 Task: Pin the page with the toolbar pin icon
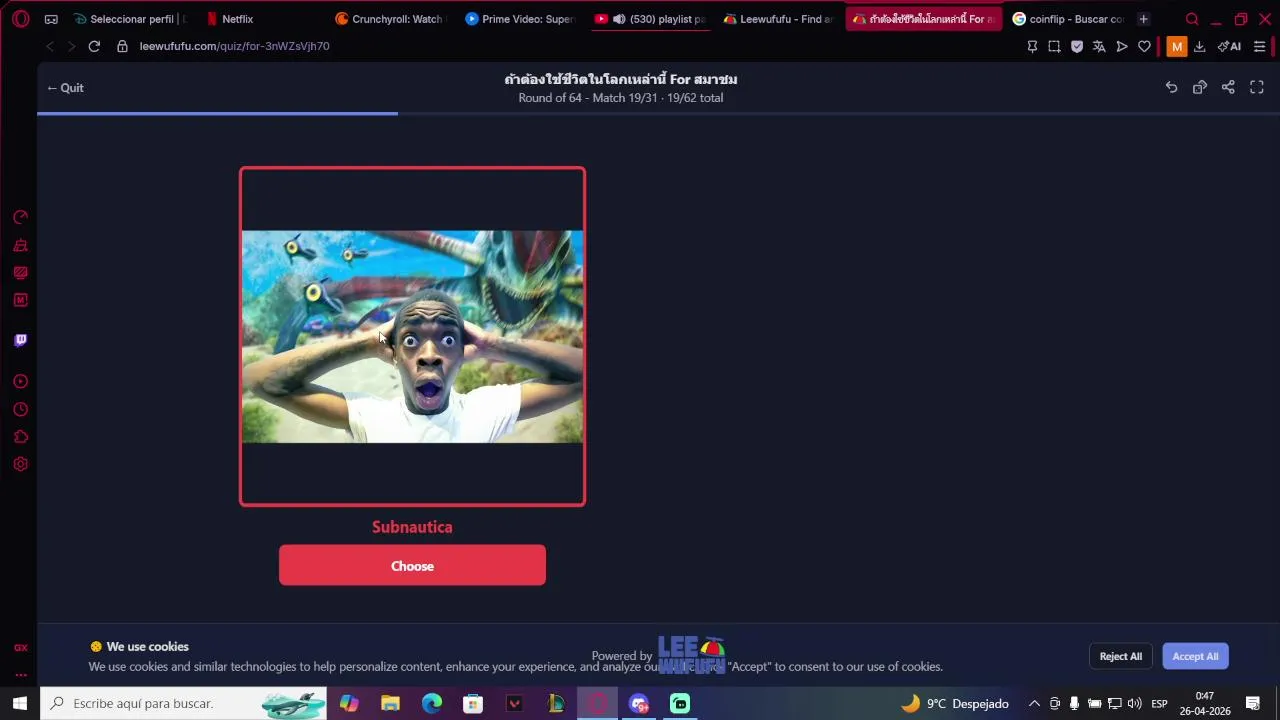coord(1032,46)
